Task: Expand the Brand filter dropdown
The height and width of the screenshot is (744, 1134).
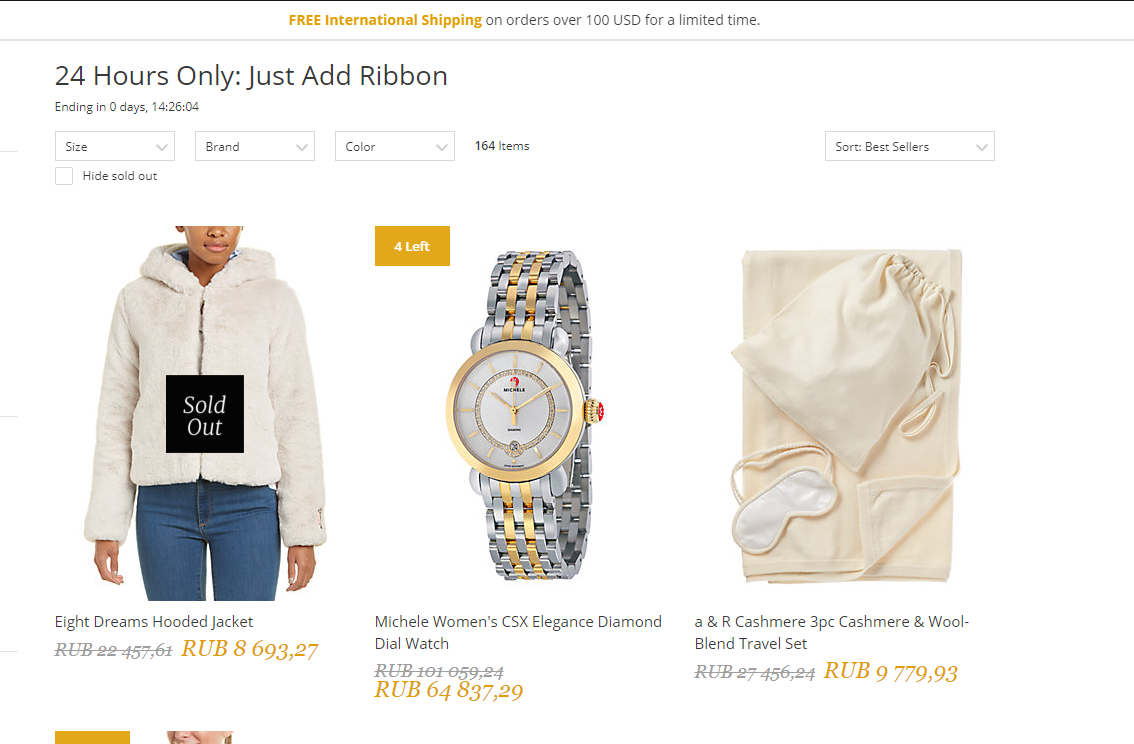Action: coord(255,146)
